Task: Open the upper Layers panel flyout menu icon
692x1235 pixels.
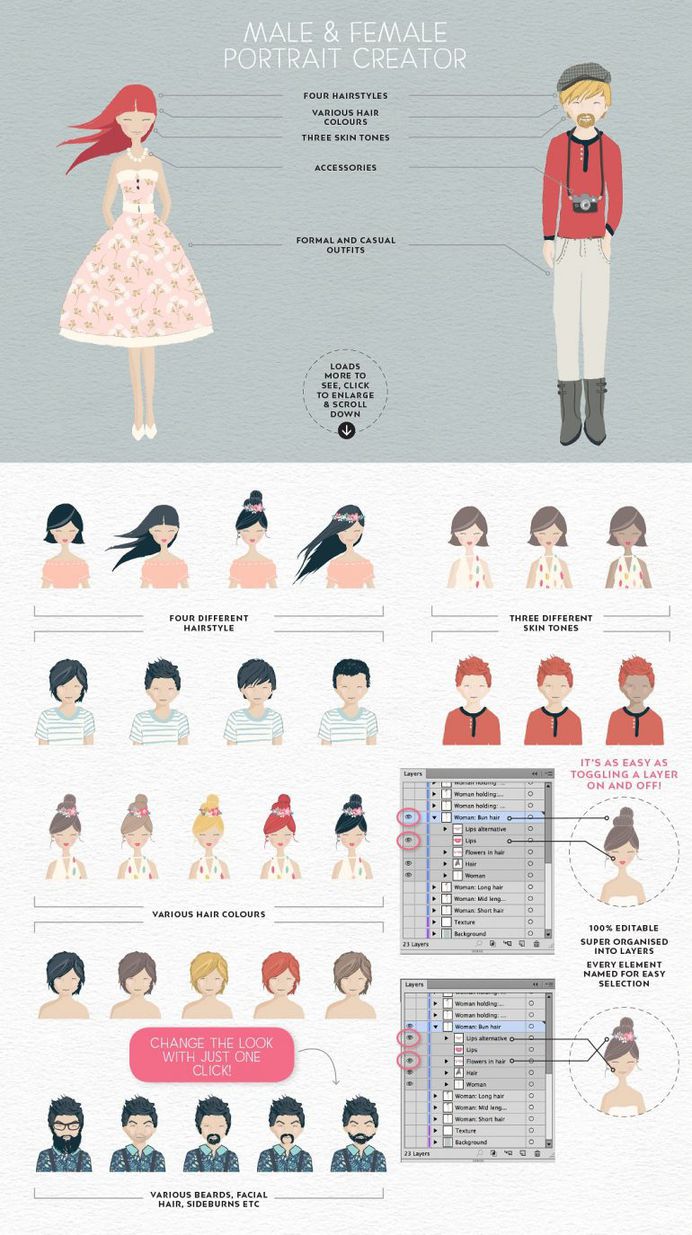Action: [x=549, y=774]
